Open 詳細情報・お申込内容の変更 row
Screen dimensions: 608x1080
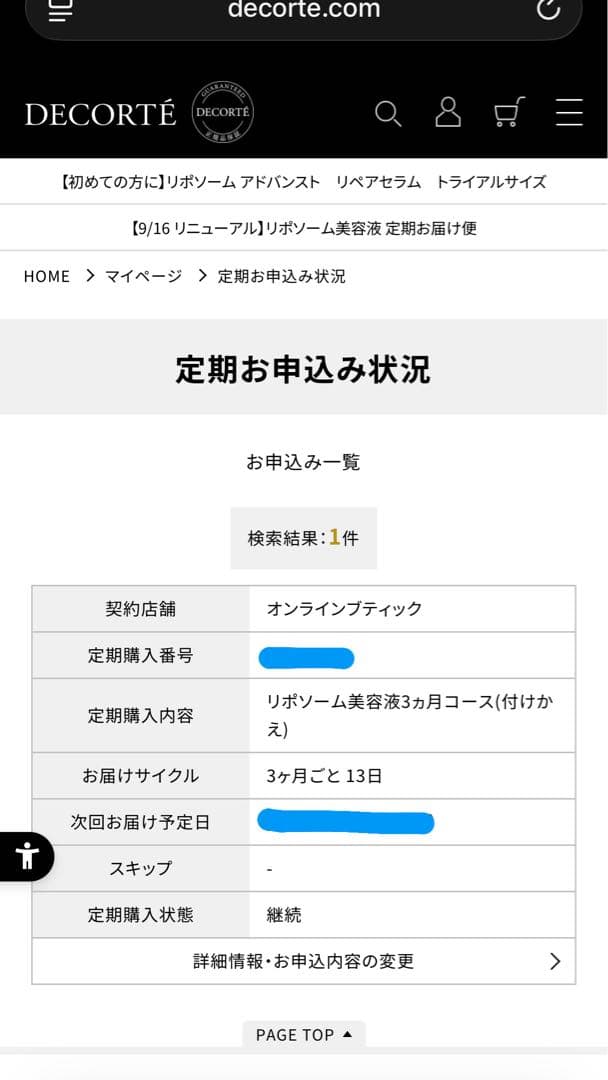303,961
